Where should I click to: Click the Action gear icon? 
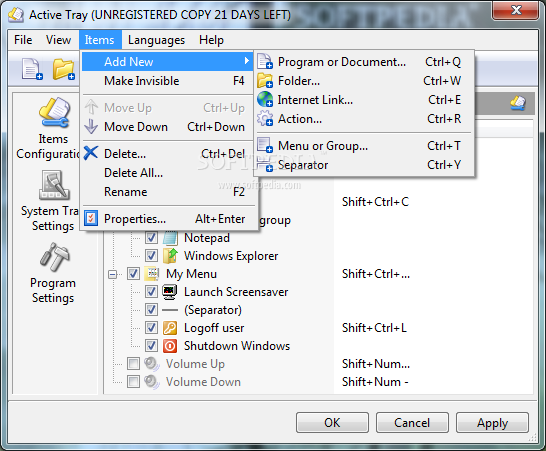coord(265,119)
